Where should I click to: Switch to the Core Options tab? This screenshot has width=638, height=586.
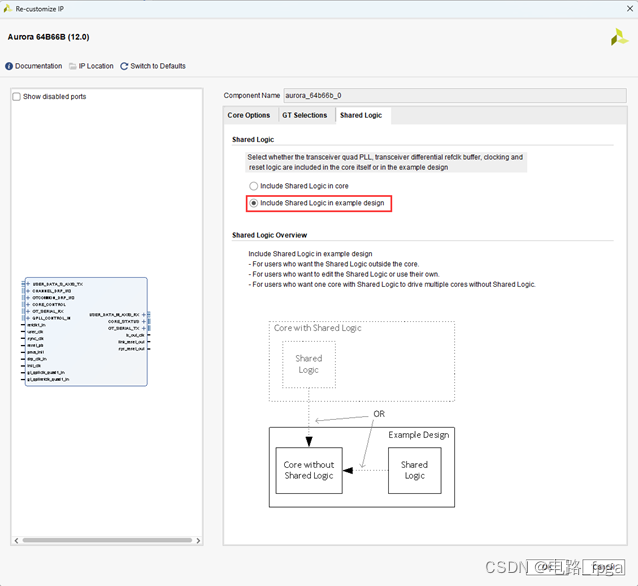[249, 115]
